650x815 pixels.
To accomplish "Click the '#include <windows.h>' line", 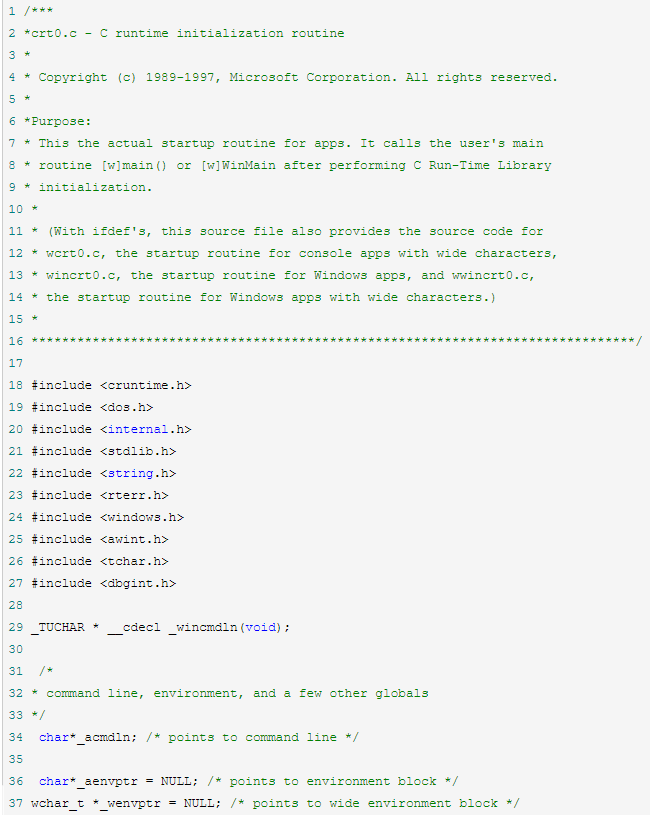I will click(x=108, y=518).
